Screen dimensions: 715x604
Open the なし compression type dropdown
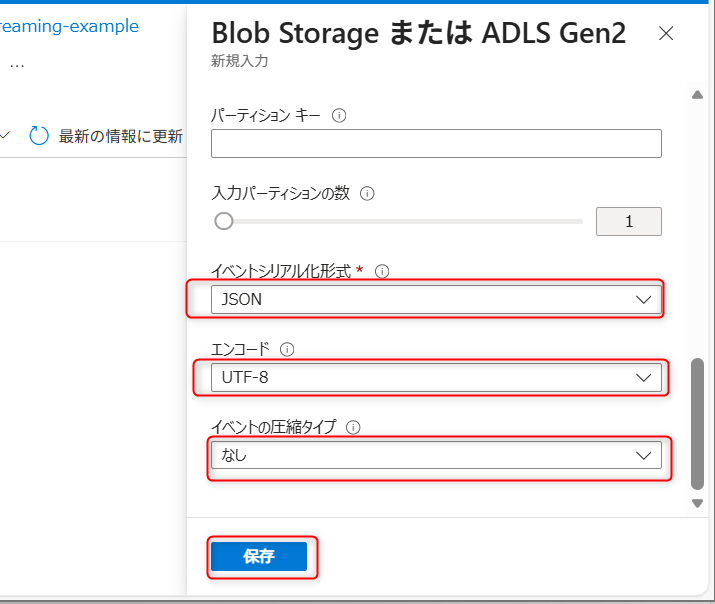pyautogui.click(x=436, y=455)
